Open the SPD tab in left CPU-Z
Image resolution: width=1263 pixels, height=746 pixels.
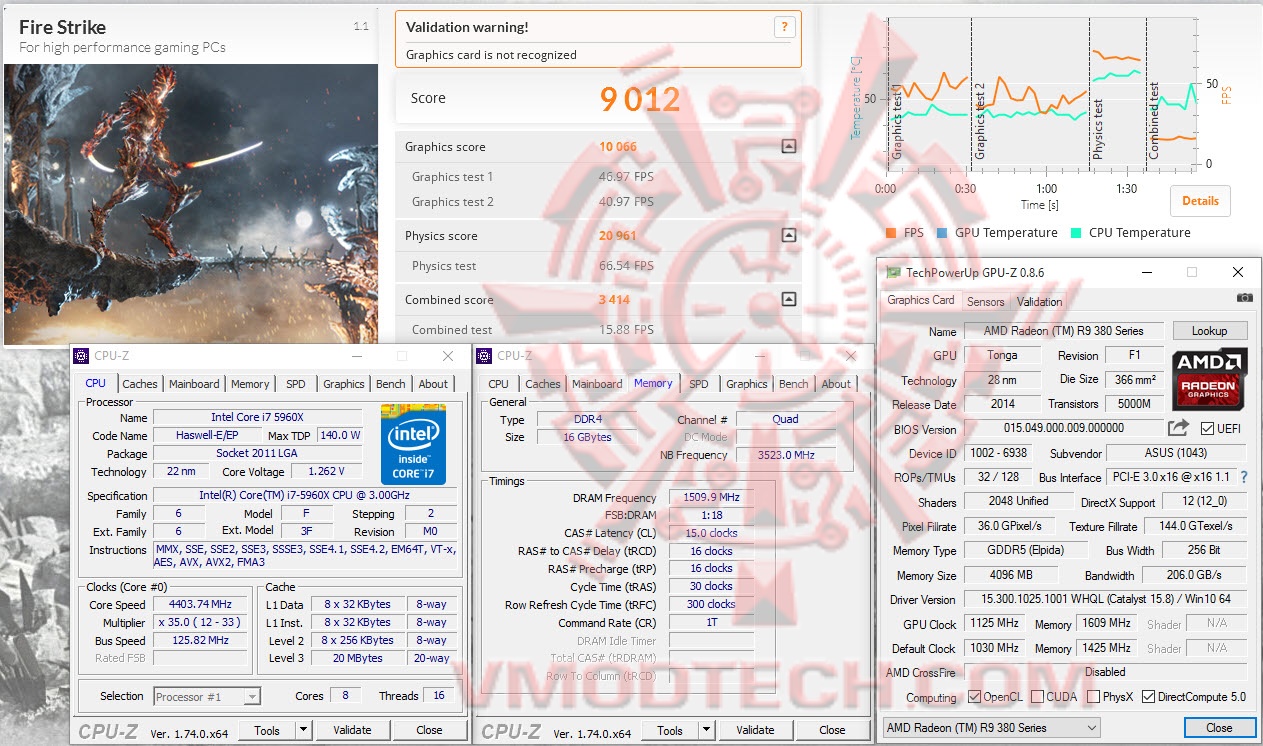click(x=296, y=384)
